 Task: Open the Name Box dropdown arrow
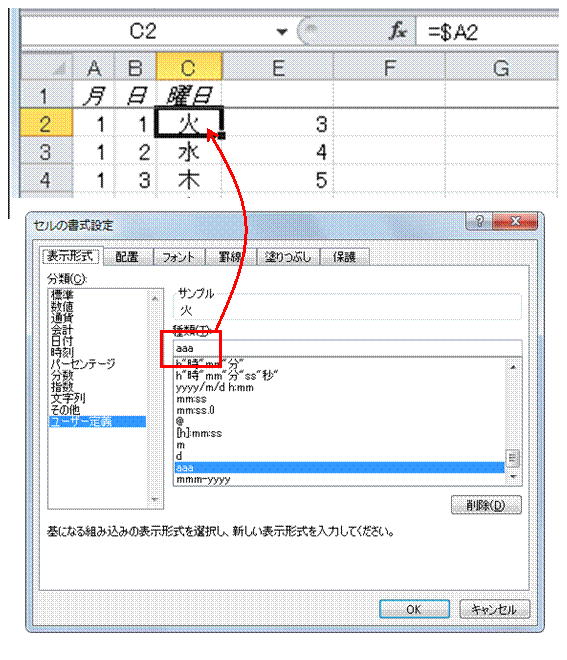[282, 32]
